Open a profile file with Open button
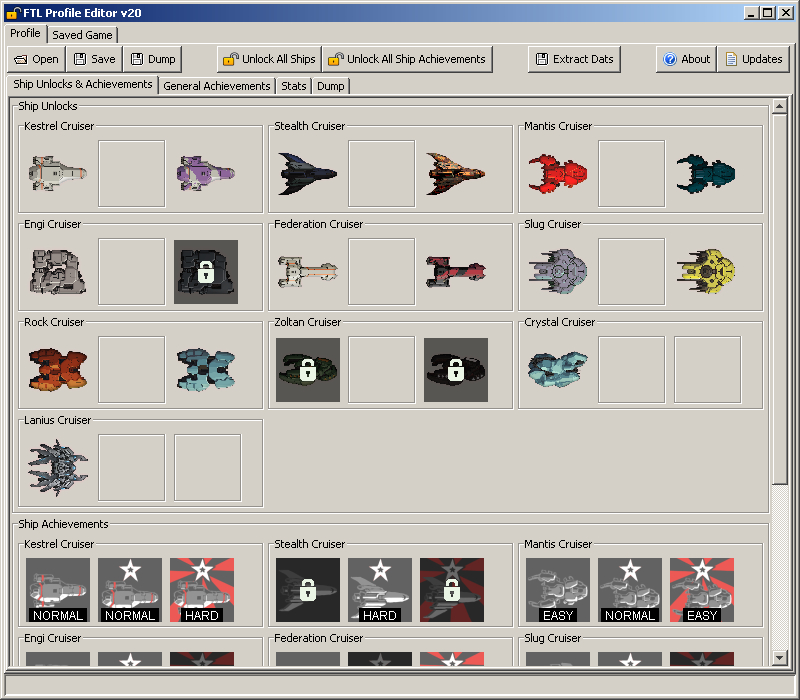 click(36, 59)
